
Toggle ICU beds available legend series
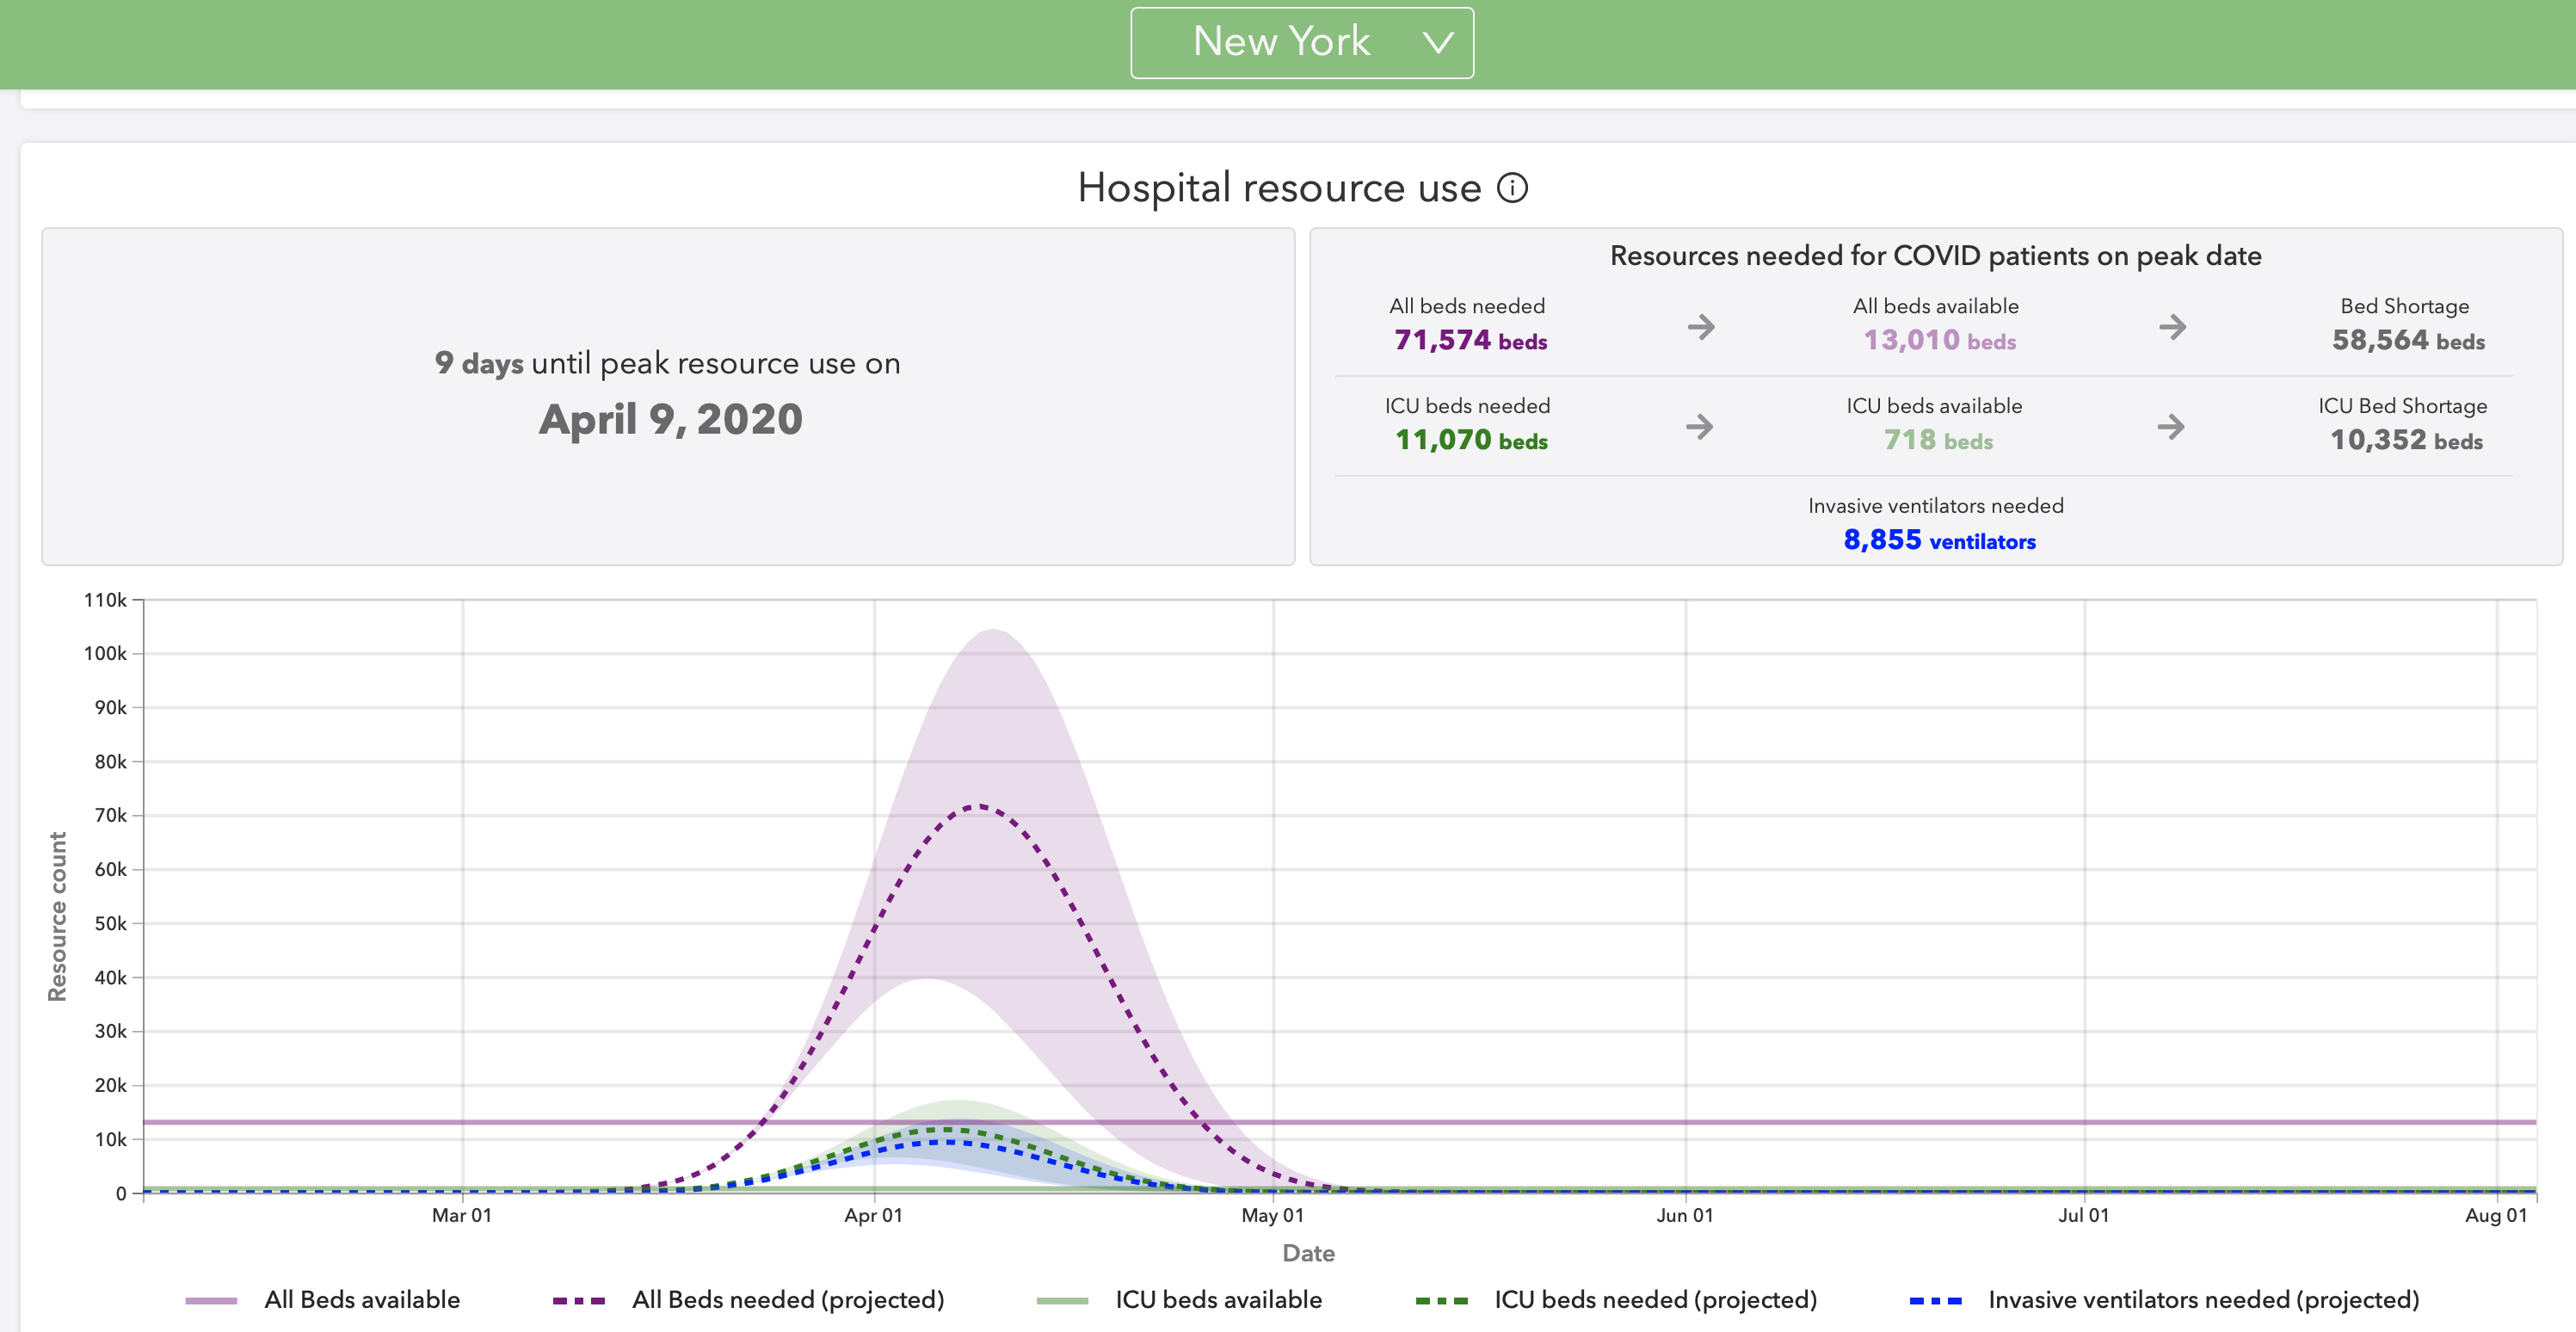pyautogui.click(x=1218, y=1300)
